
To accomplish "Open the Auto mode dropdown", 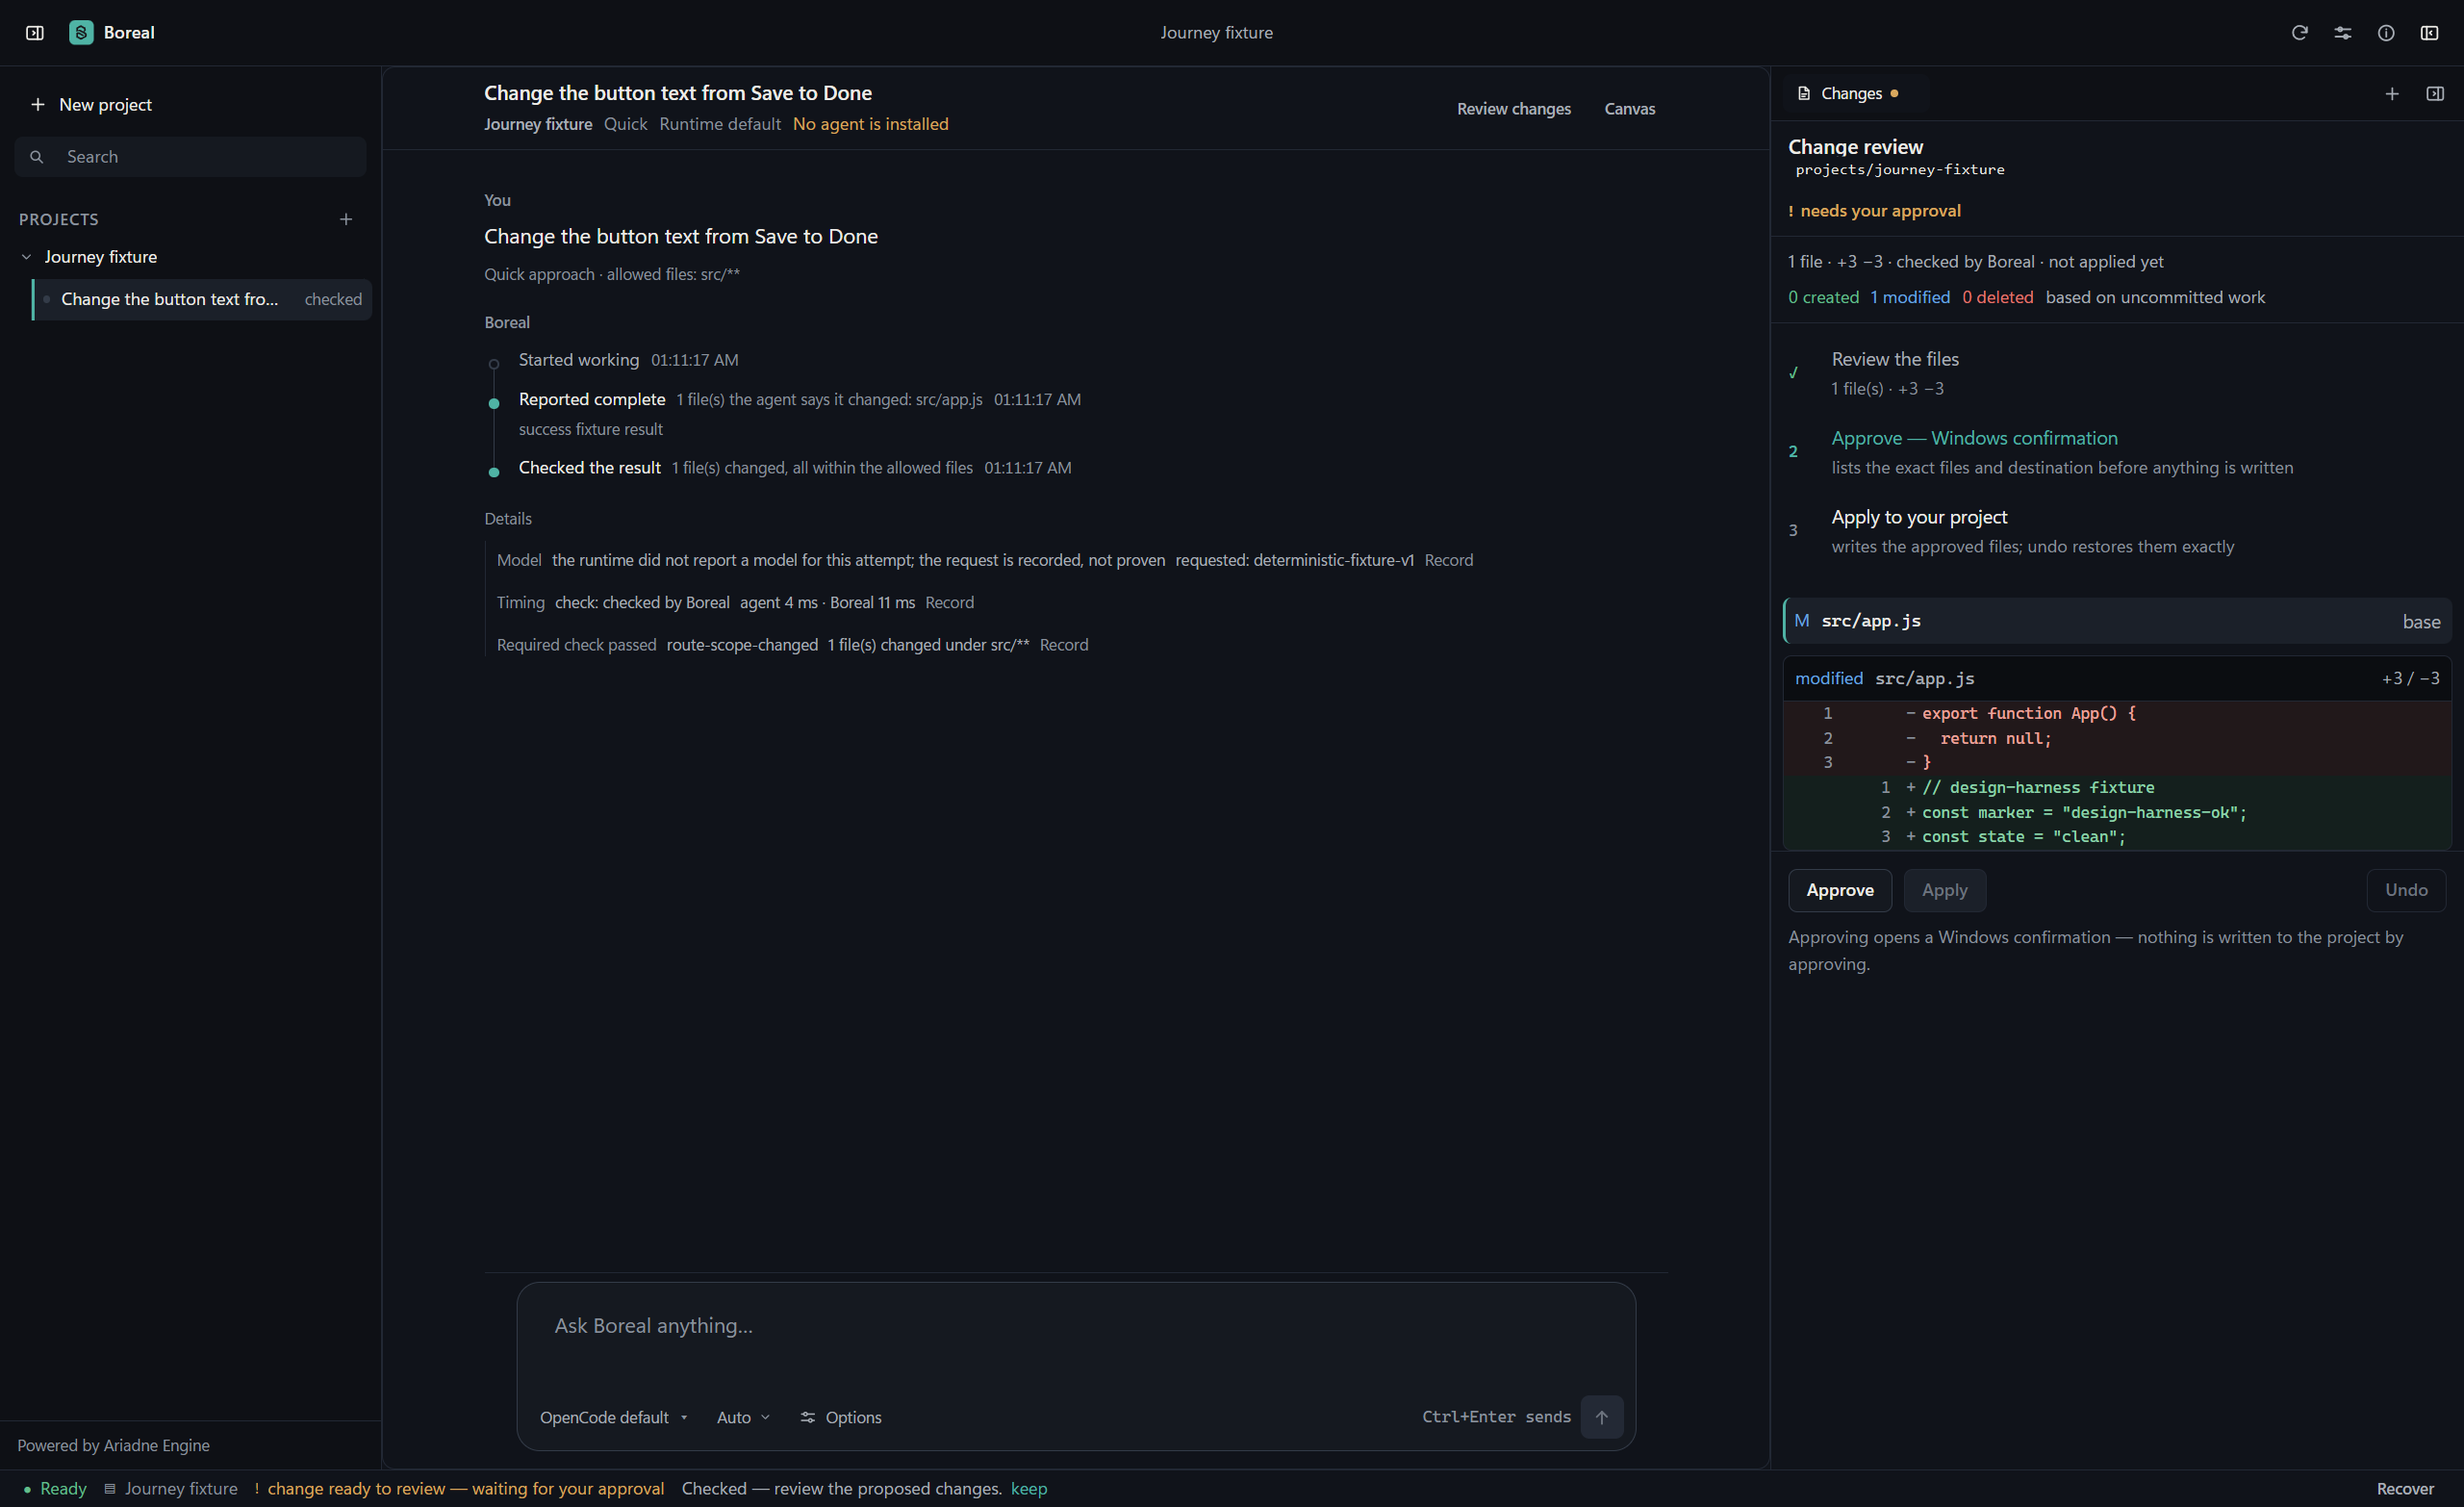I will [743, 1417].
